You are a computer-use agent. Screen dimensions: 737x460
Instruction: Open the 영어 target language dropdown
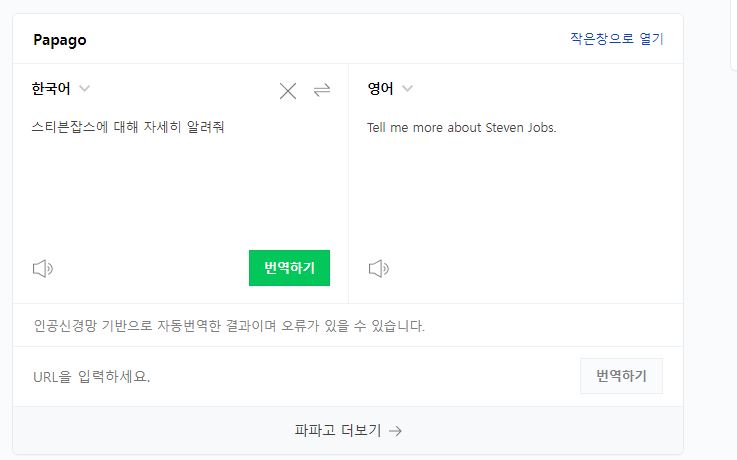click(390, 88)
